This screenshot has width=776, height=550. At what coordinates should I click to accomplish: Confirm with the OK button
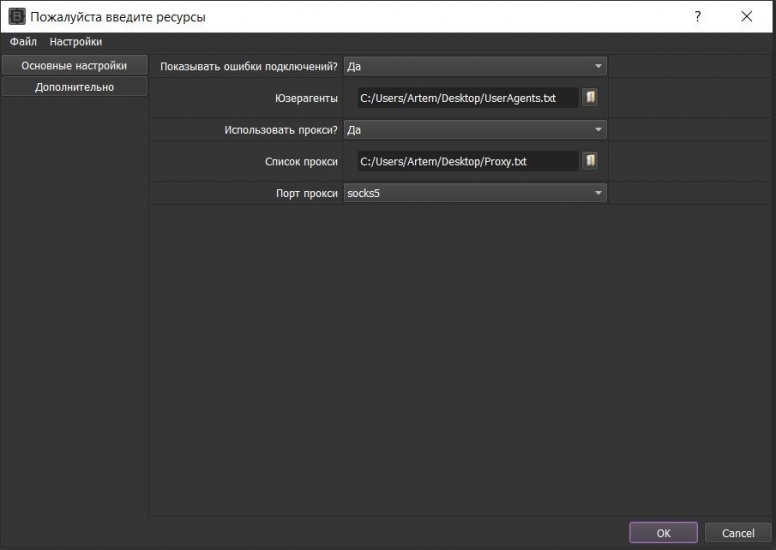[663, 533]
